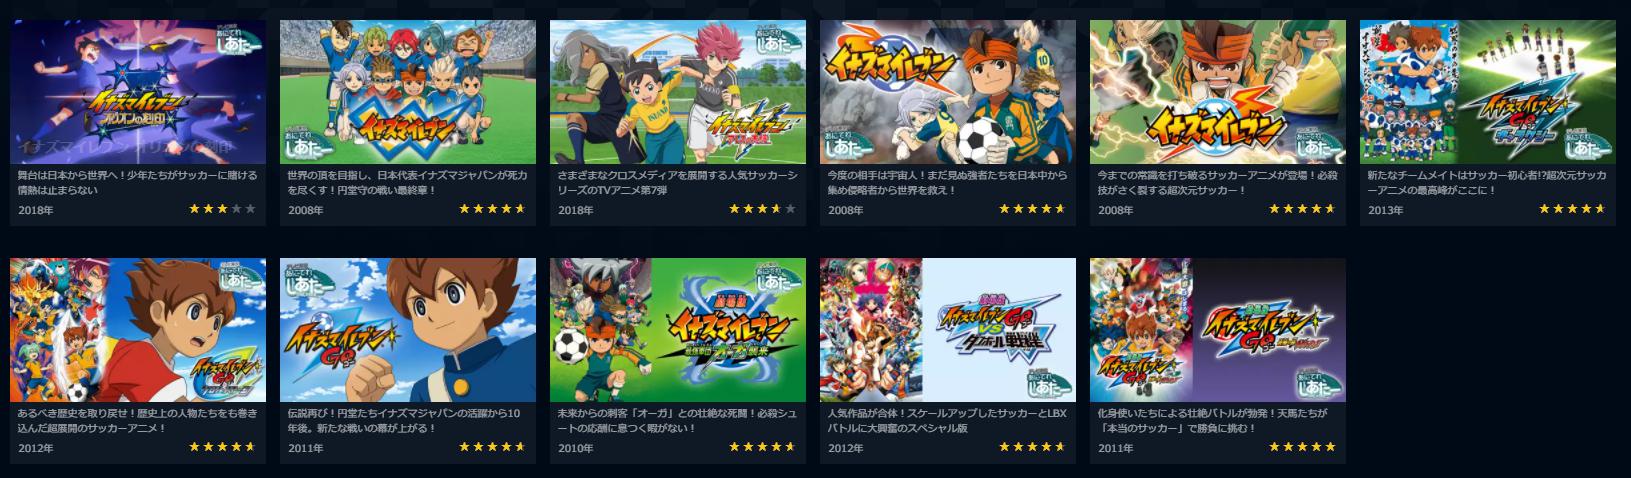Open the thumbnail of the goalkeeper holding a soccer ball

click(x=948, y=92)
